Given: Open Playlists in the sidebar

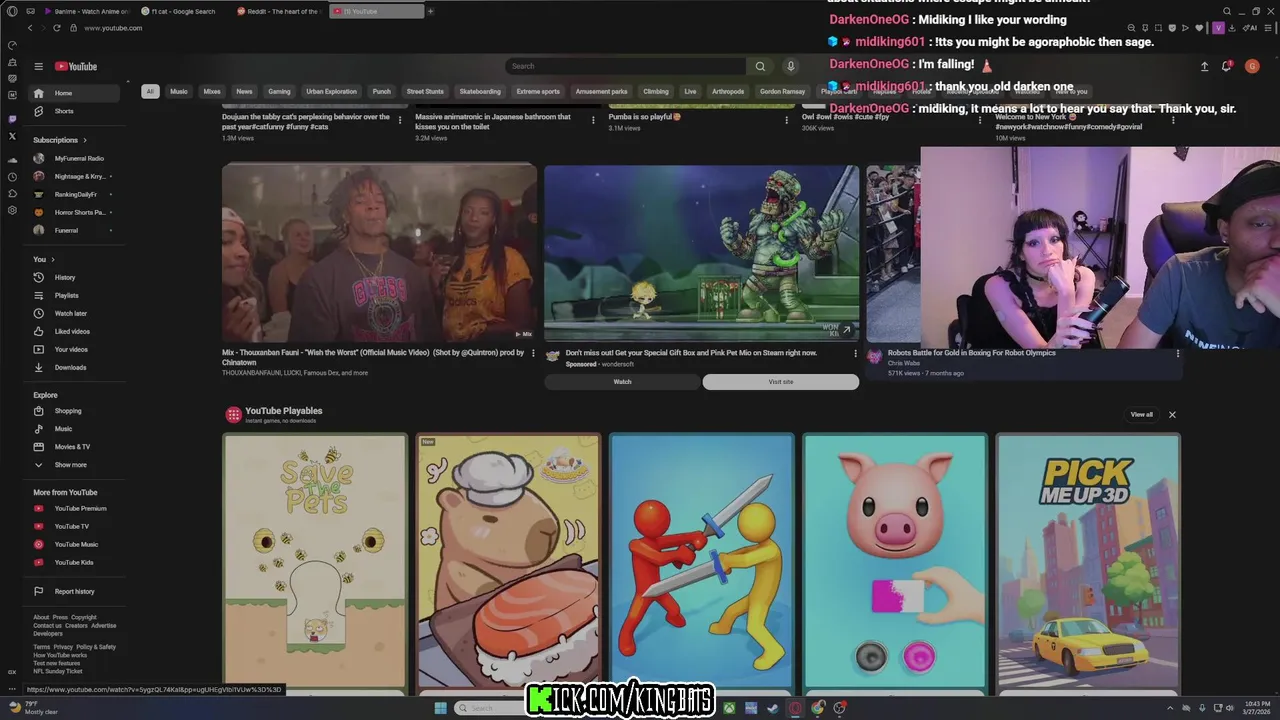Looking at the screenshot, I should point(74,295).
